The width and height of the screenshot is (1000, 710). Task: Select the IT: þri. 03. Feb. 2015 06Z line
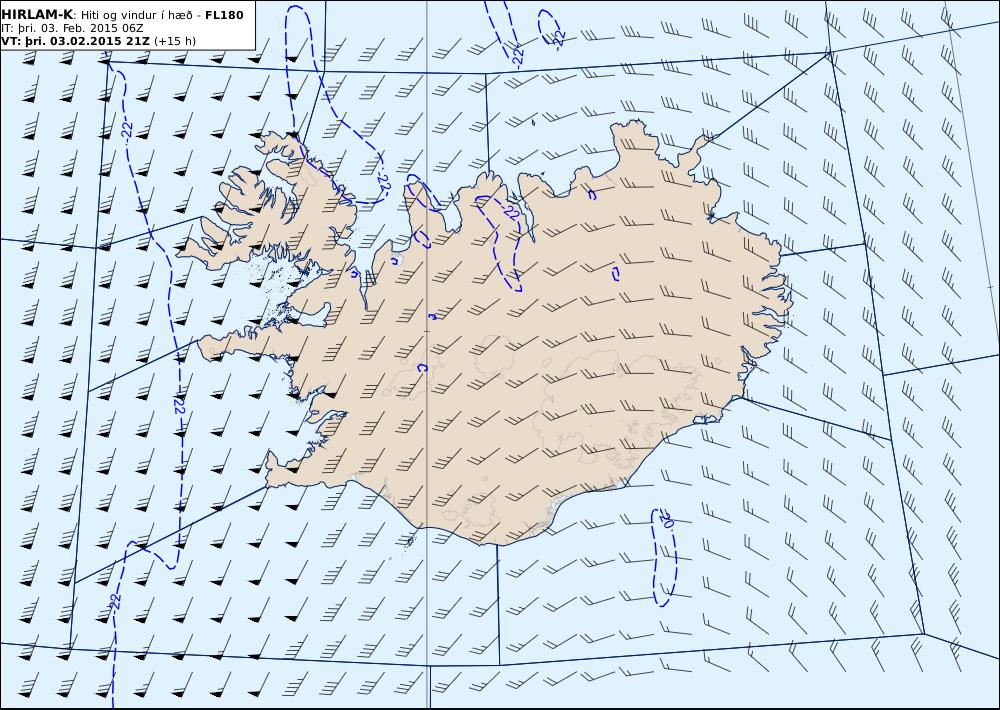pos(72,29)
